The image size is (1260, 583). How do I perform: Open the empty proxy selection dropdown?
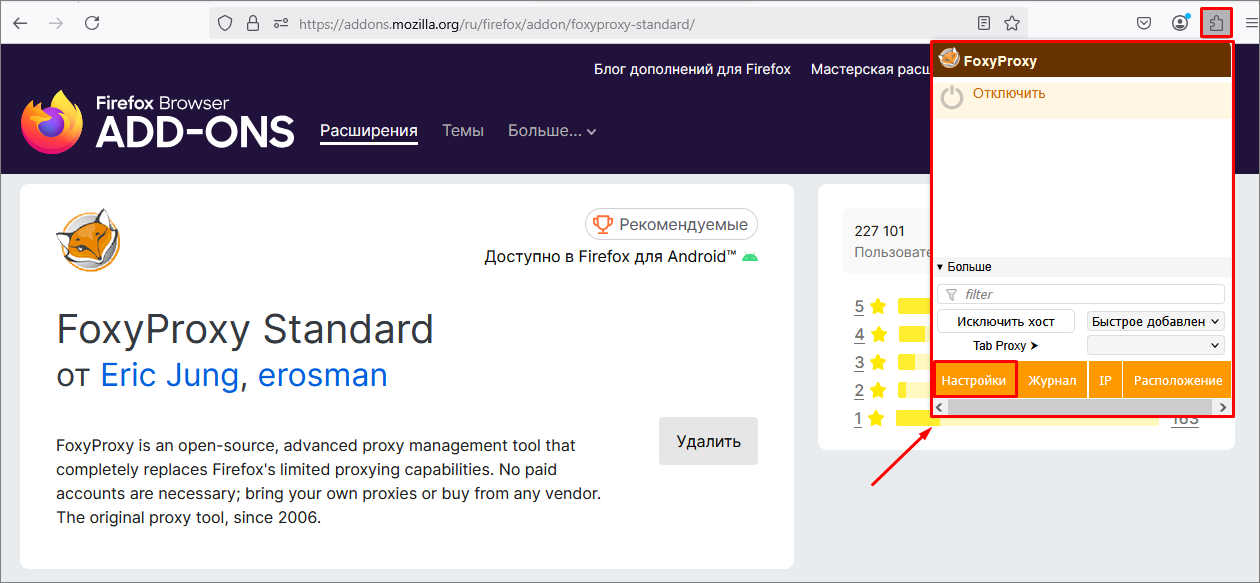tap(1156, 344)
